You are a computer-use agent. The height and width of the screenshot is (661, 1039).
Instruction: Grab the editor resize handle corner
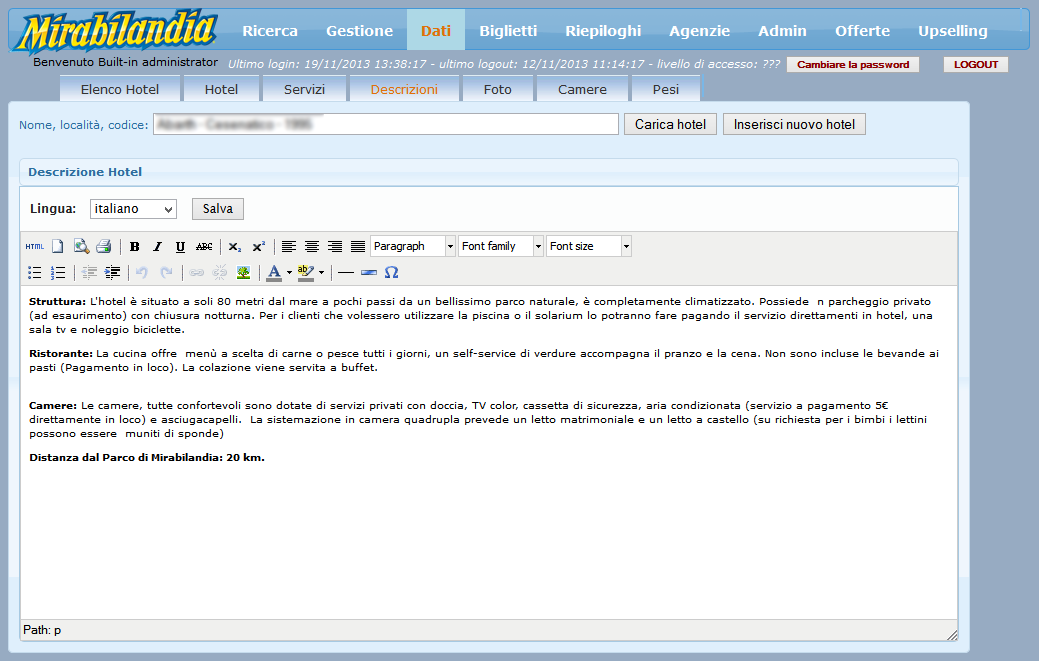point(952,635)
